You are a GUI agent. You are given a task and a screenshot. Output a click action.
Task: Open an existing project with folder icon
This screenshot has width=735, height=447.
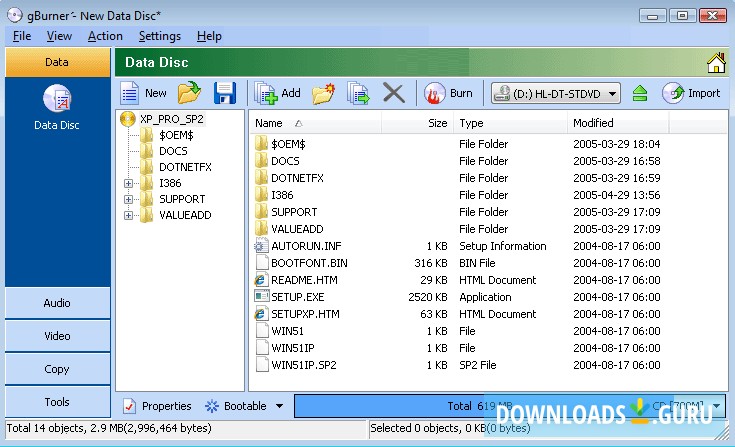pos(189,93)
